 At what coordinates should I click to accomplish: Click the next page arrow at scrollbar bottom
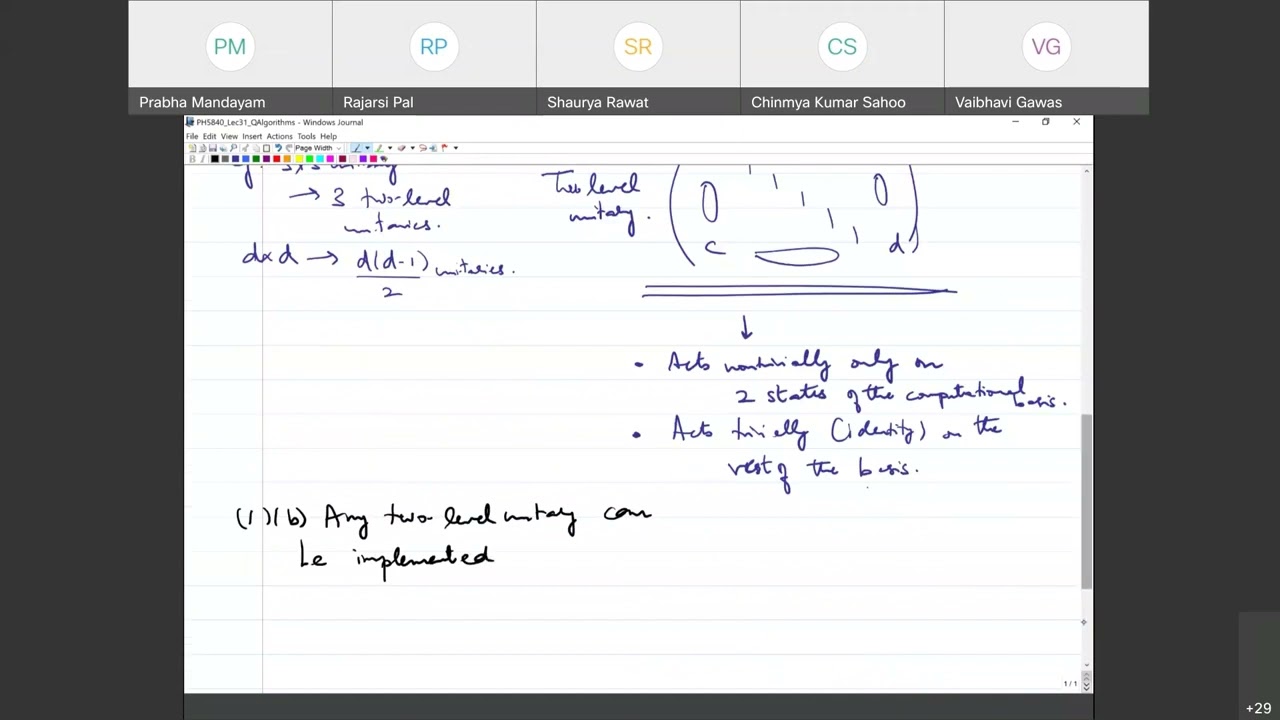[1086, 688]
